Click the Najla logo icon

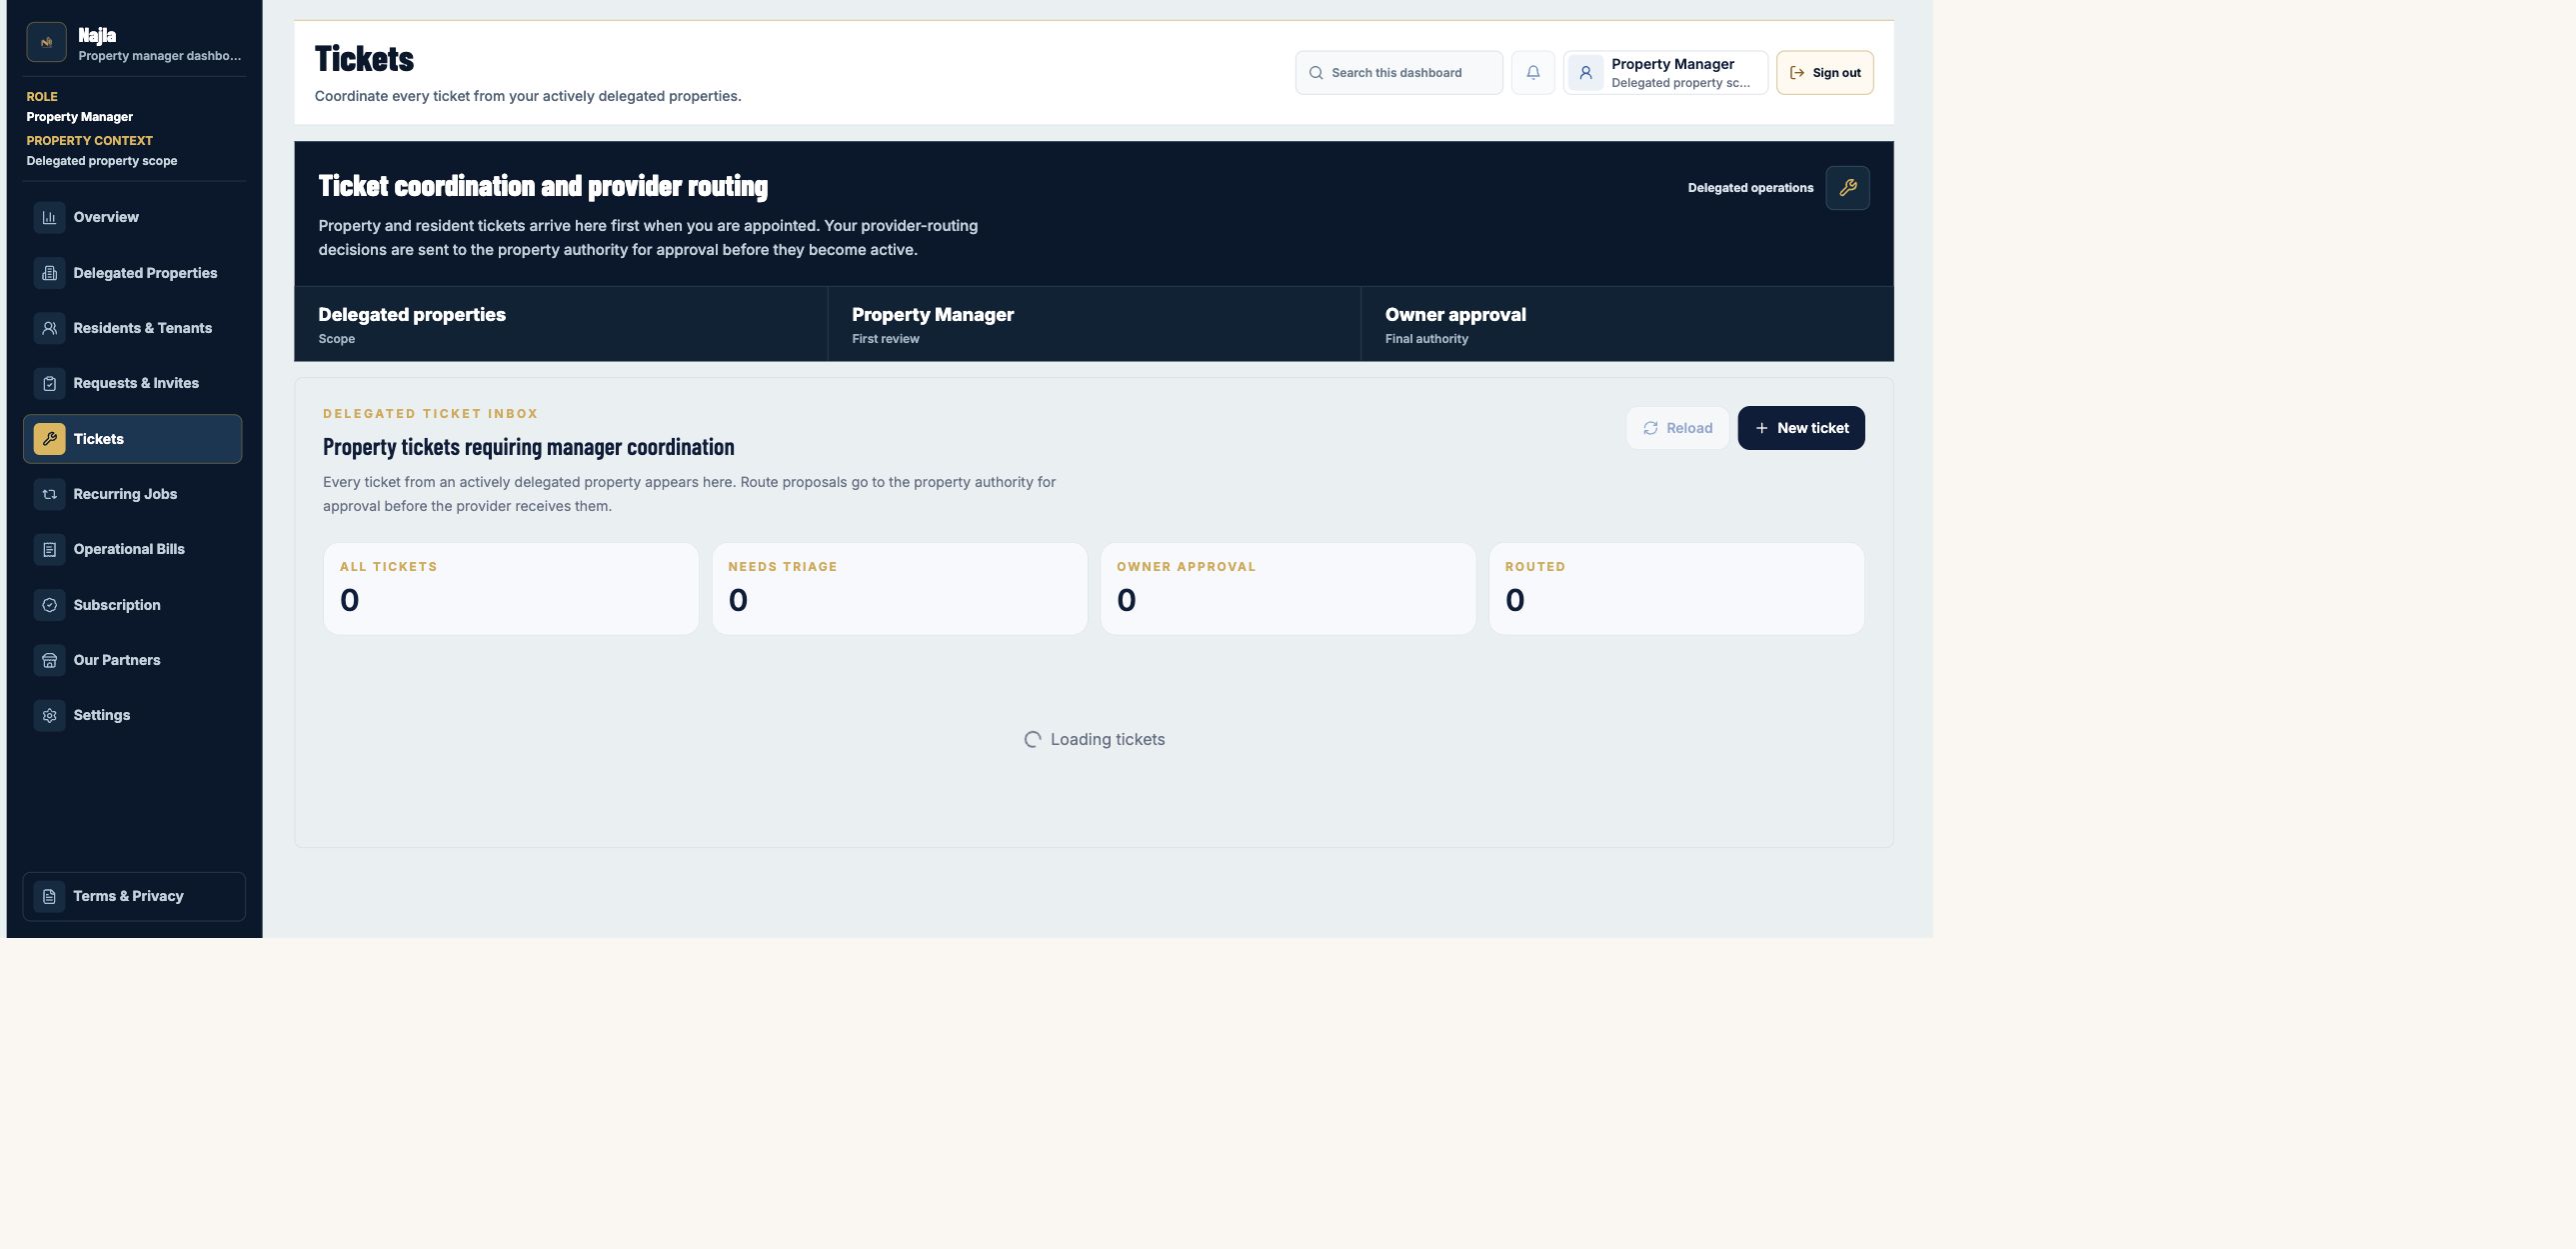(46, 42)
